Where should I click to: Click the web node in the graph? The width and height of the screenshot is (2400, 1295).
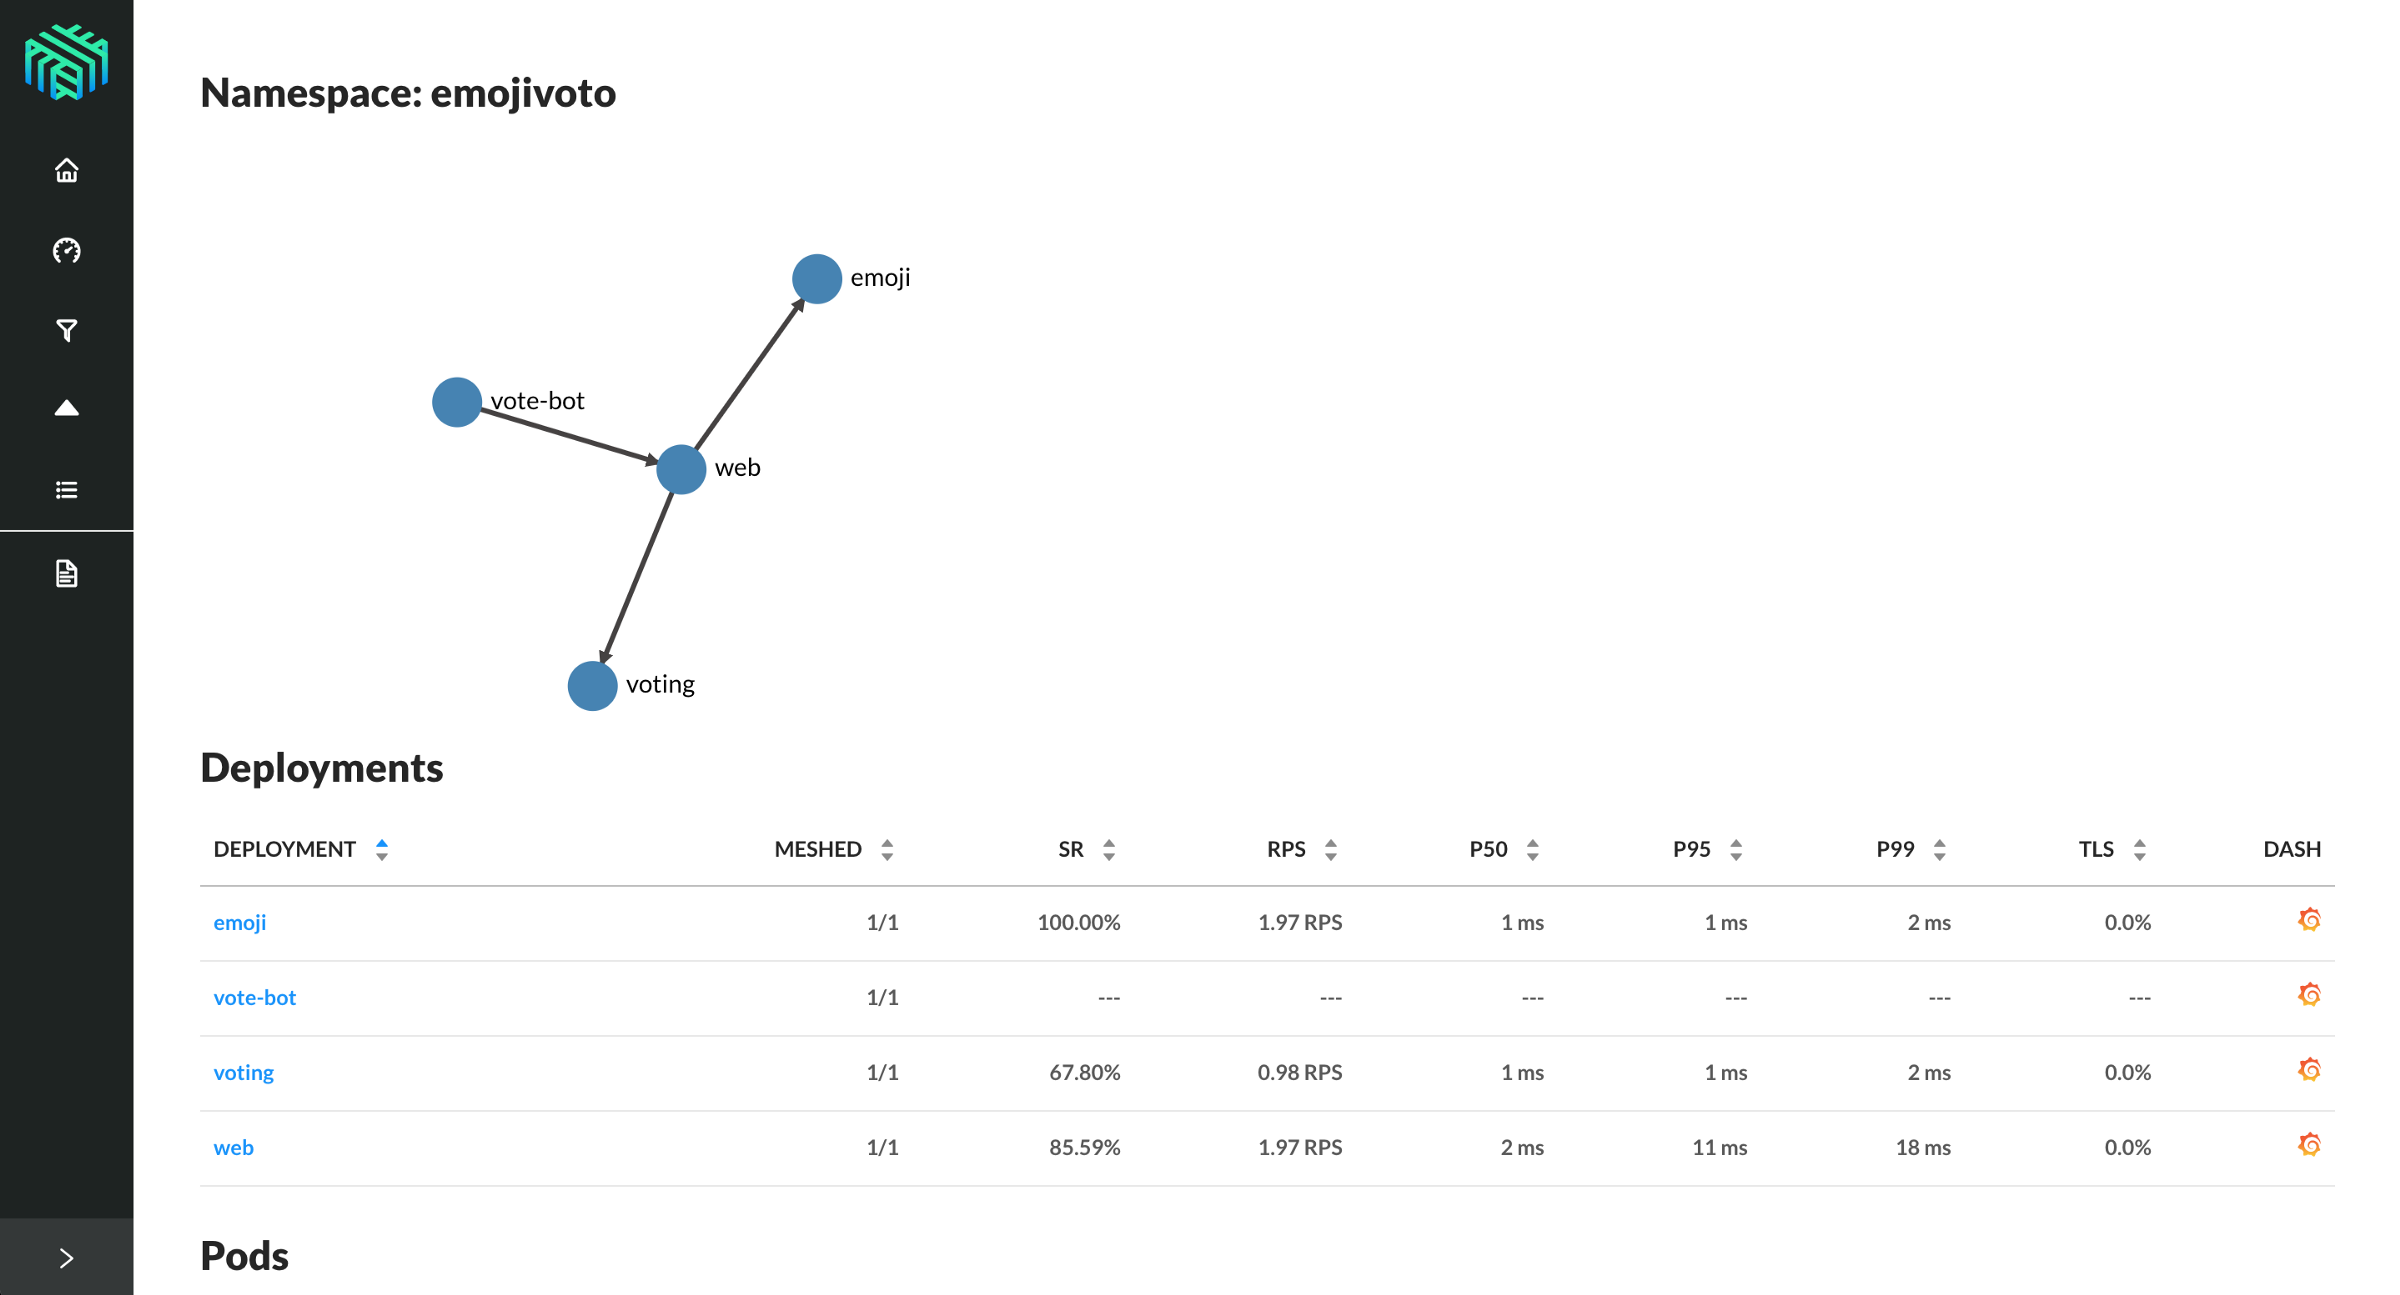(681, 469)
